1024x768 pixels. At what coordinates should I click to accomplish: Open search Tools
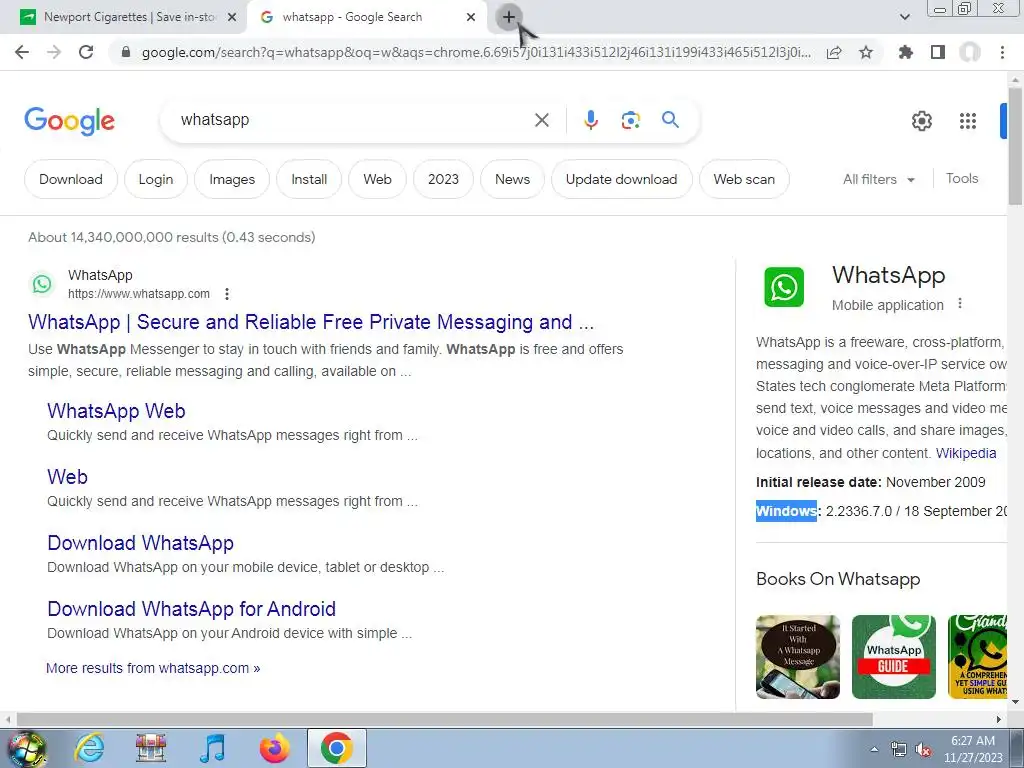(962, 178)
